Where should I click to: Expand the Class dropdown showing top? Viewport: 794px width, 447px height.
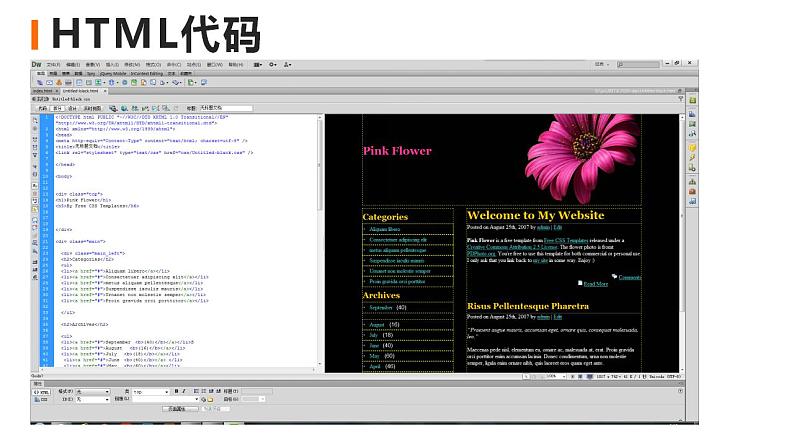click(x=150, y=391)
